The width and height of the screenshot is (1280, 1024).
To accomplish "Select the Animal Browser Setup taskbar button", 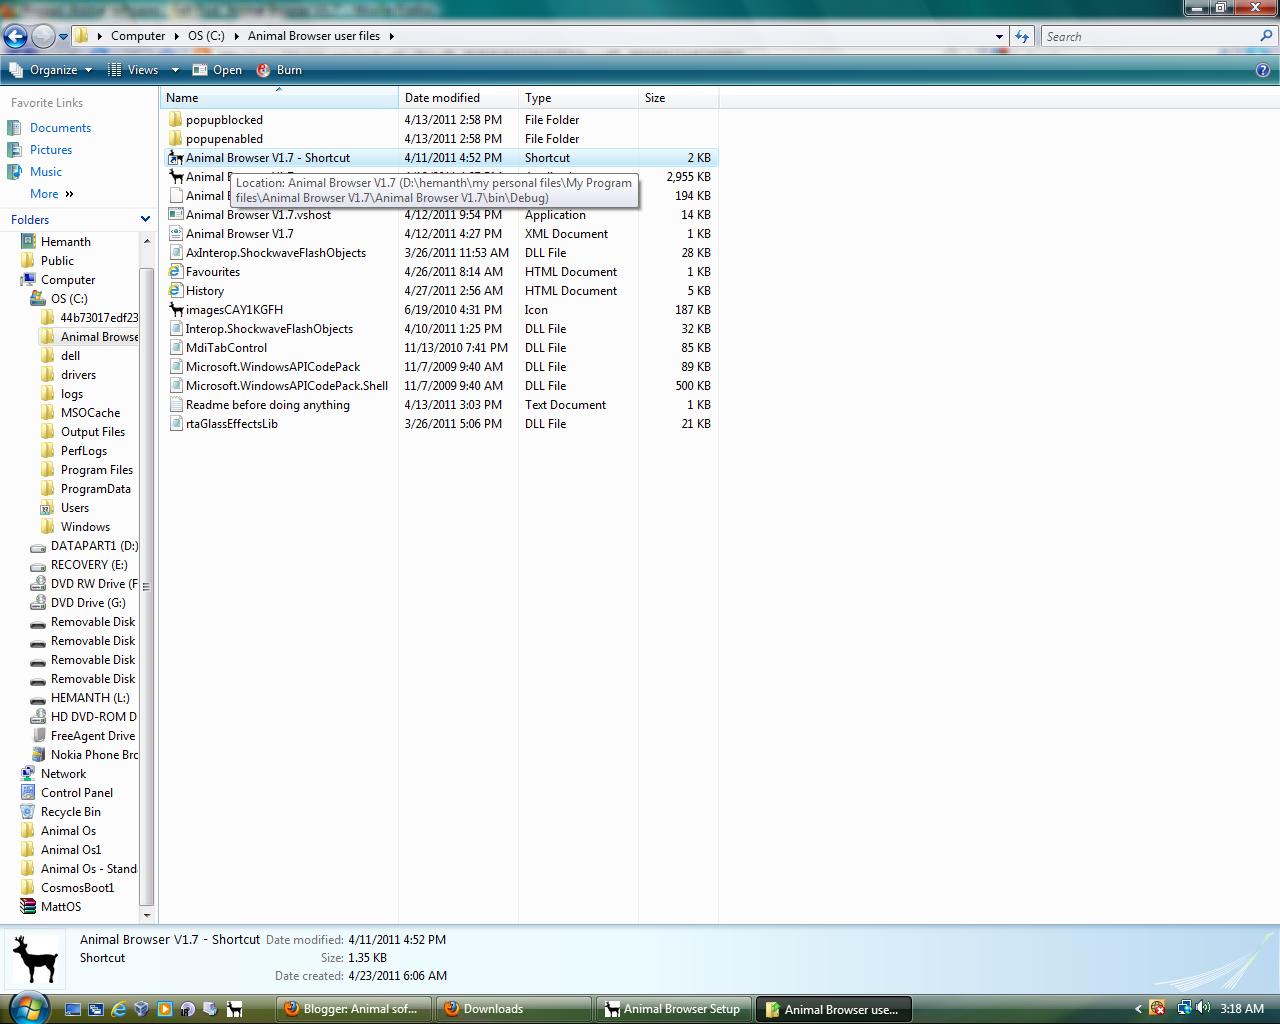I will [x=672, y=1009].
